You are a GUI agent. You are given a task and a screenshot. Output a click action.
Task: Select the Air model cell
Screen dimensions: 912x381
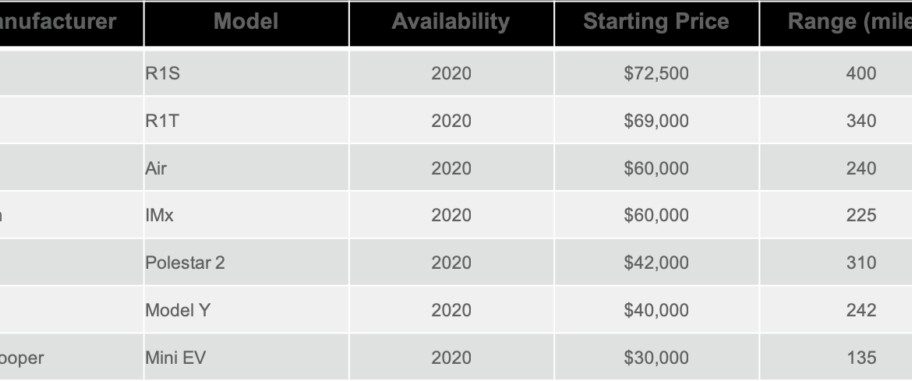246,168
